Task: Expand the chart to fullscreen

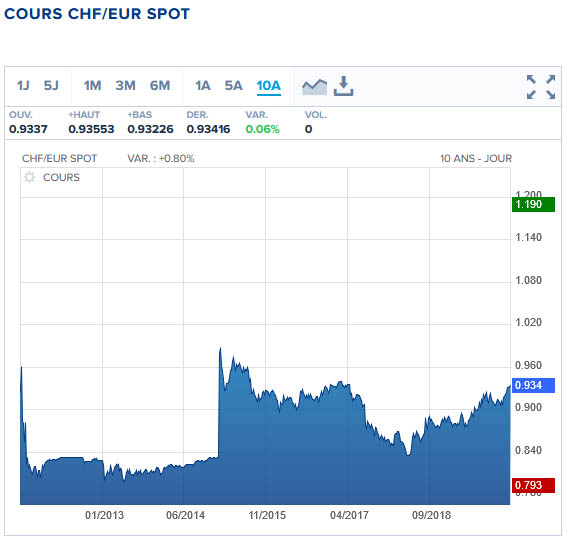Action: (541, 87)
